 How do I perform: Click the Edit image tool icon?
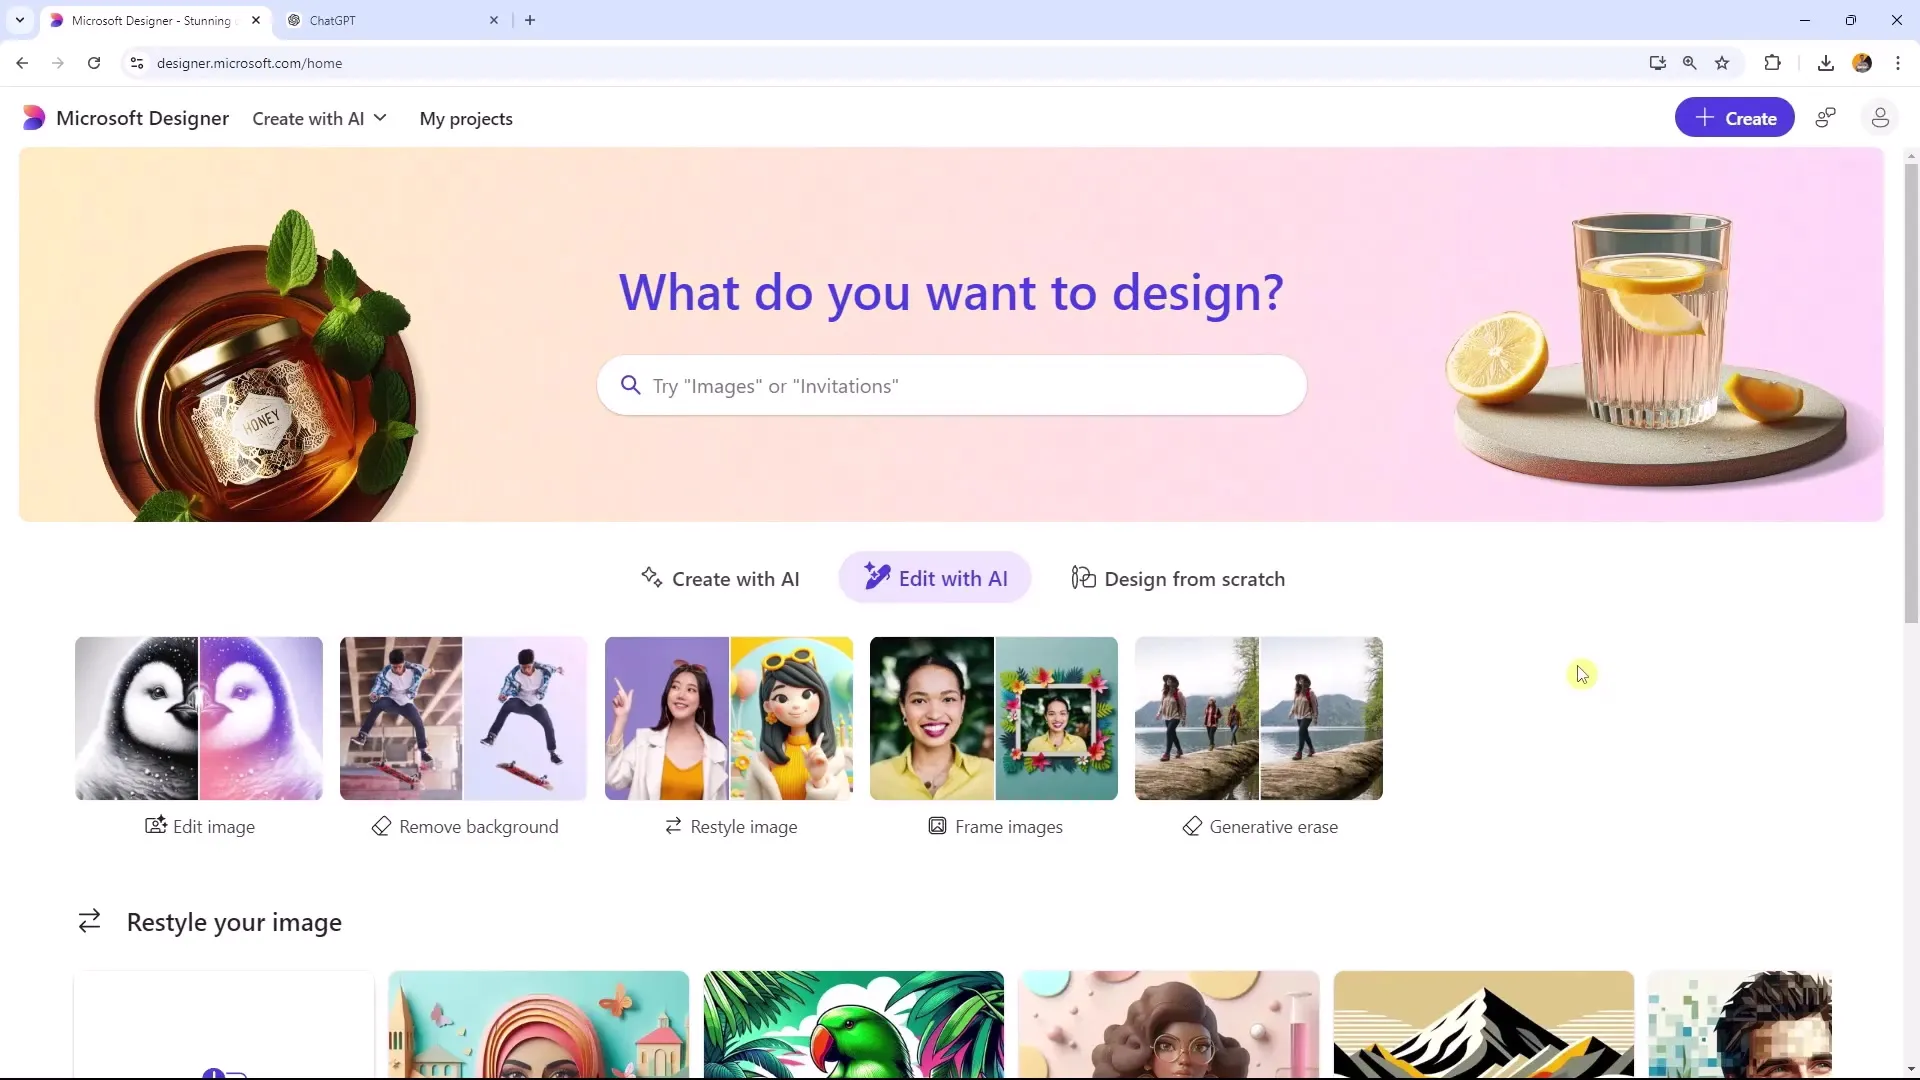pos(154,825)
